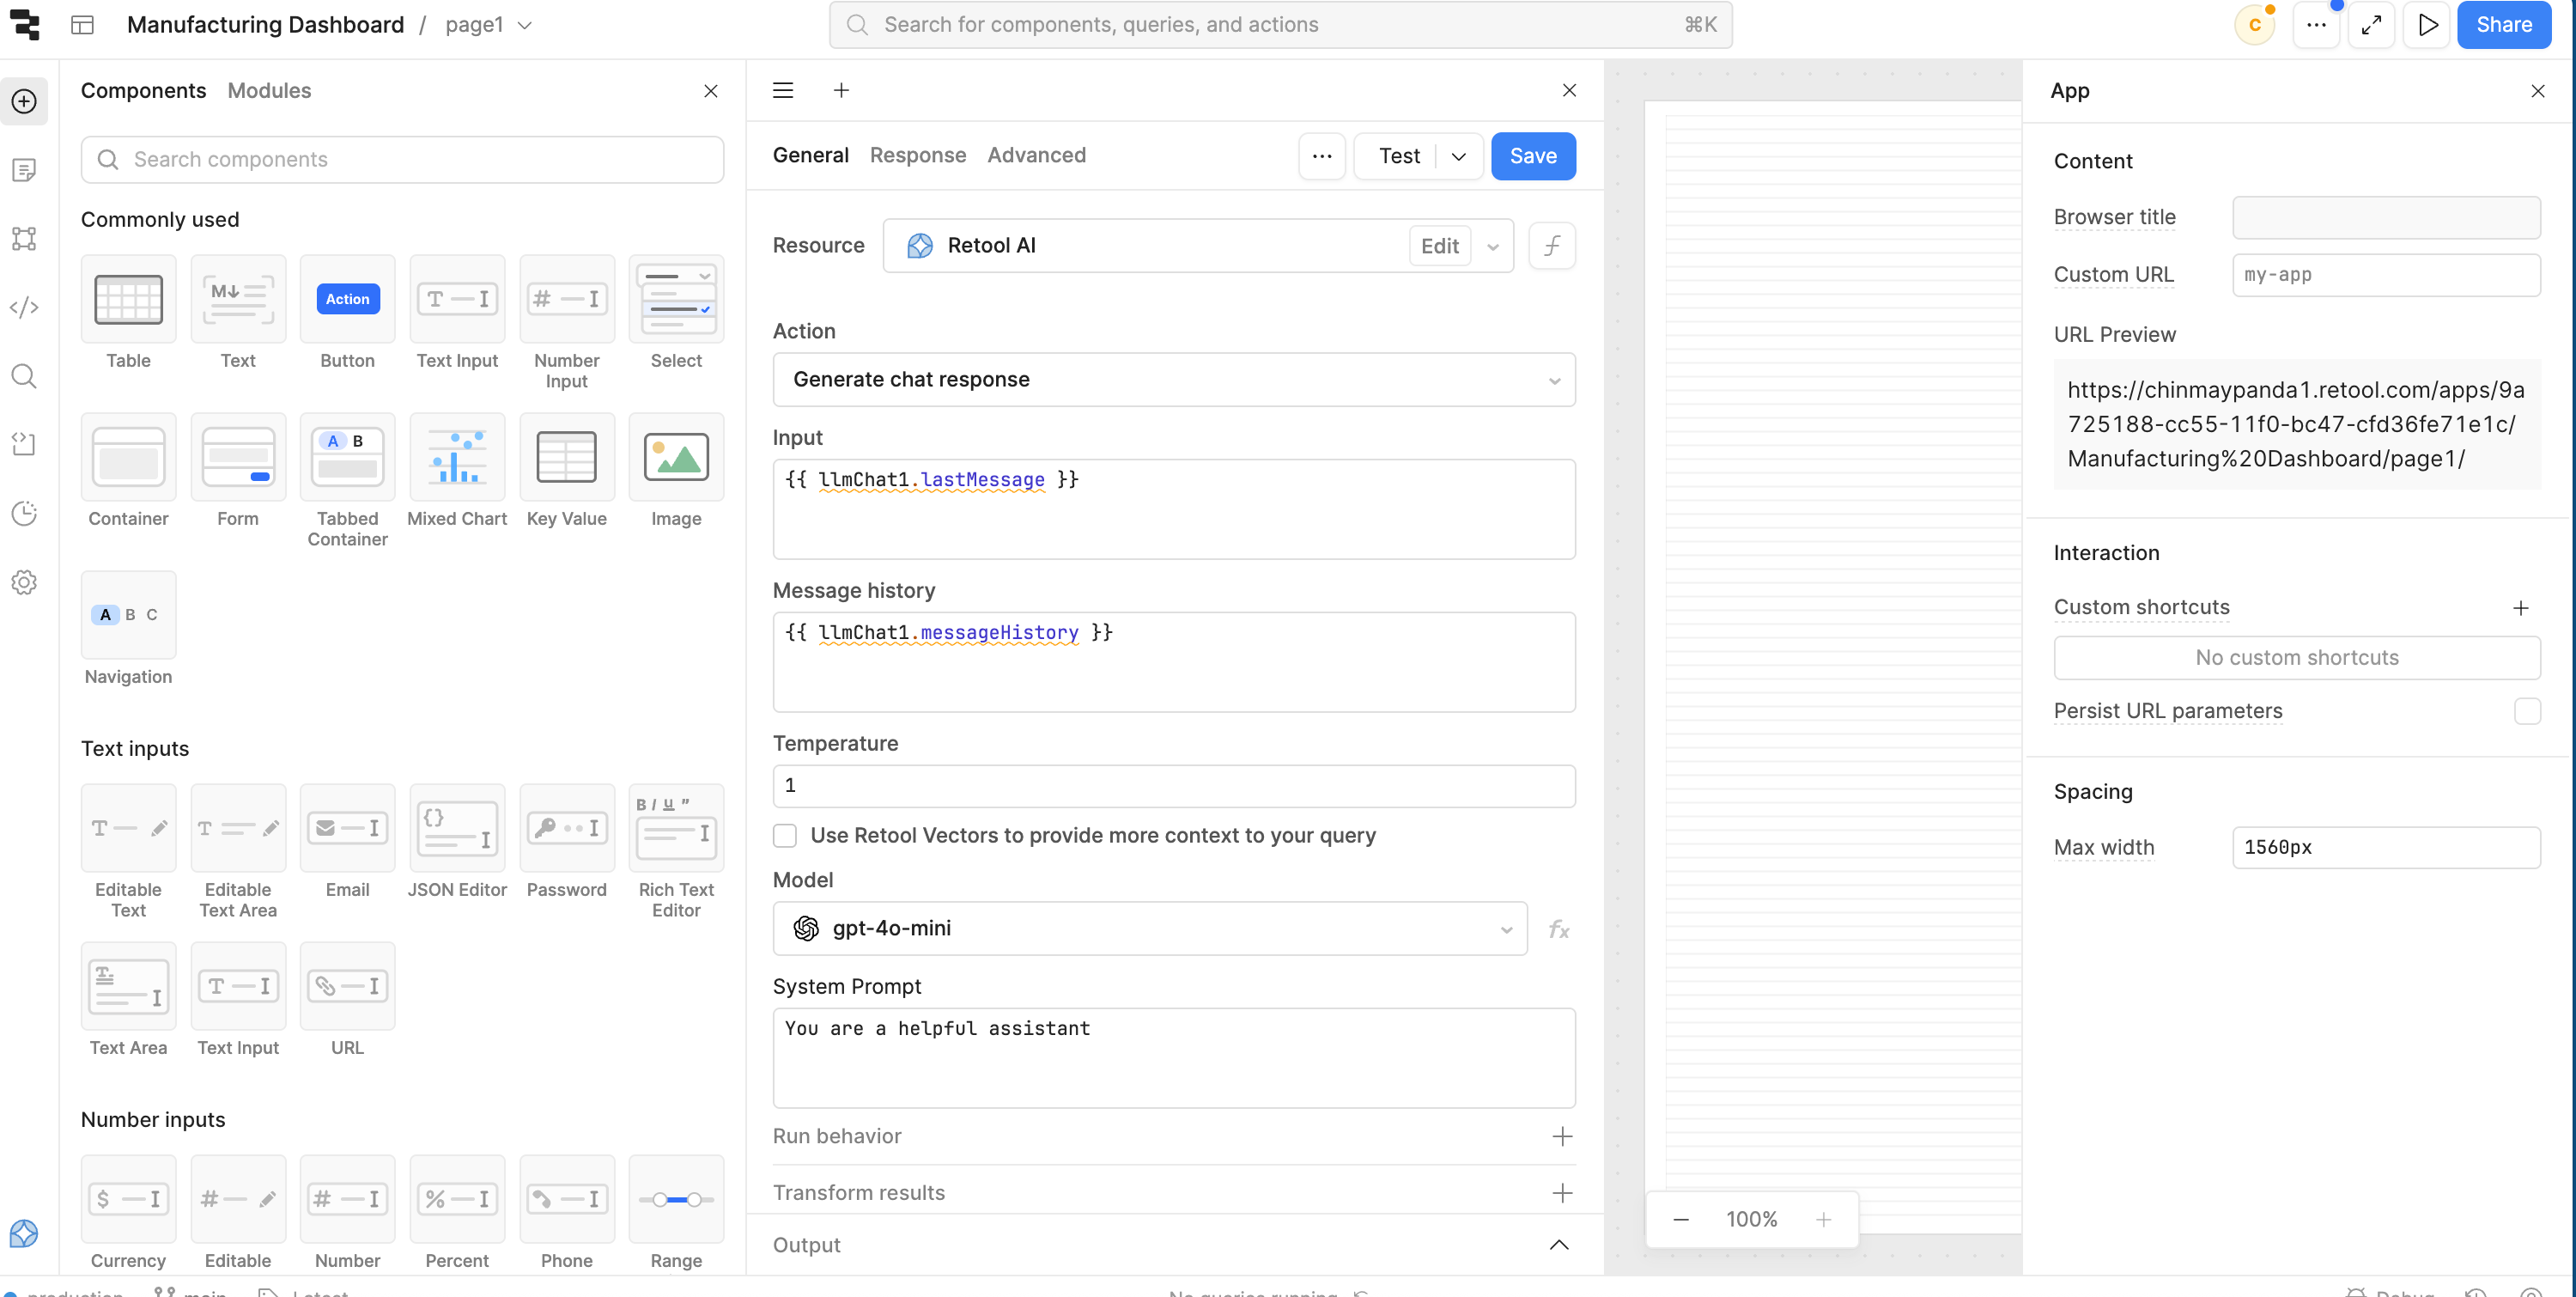Toggle the dynamic fx button beside Model
The image size is (2576, 1297).
coord(1558,929)
